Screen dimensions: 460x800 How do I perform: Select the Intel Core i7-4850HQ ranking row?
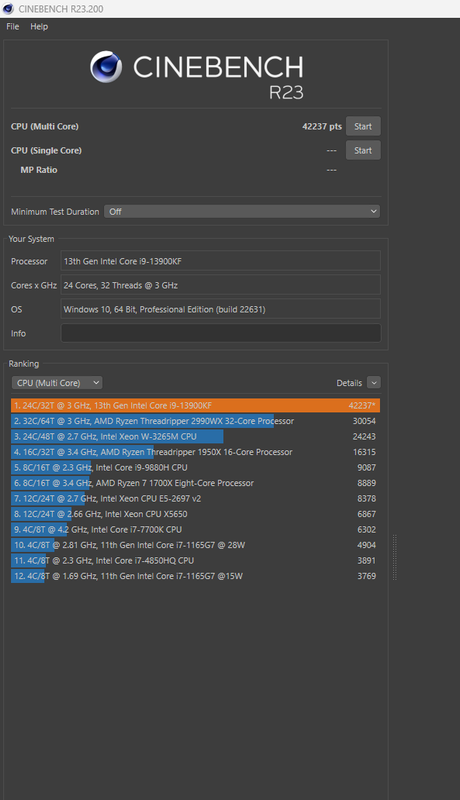[x=195, y=560]
